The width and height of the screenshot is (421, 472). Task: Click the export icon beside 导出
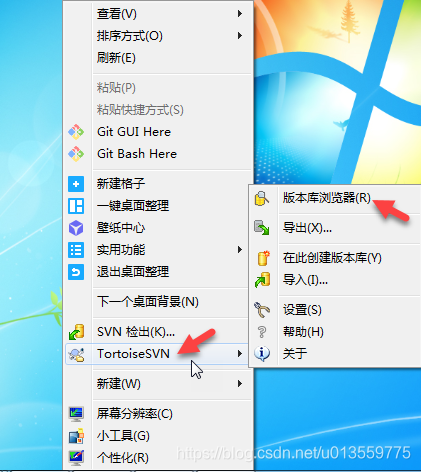point(262,228)
